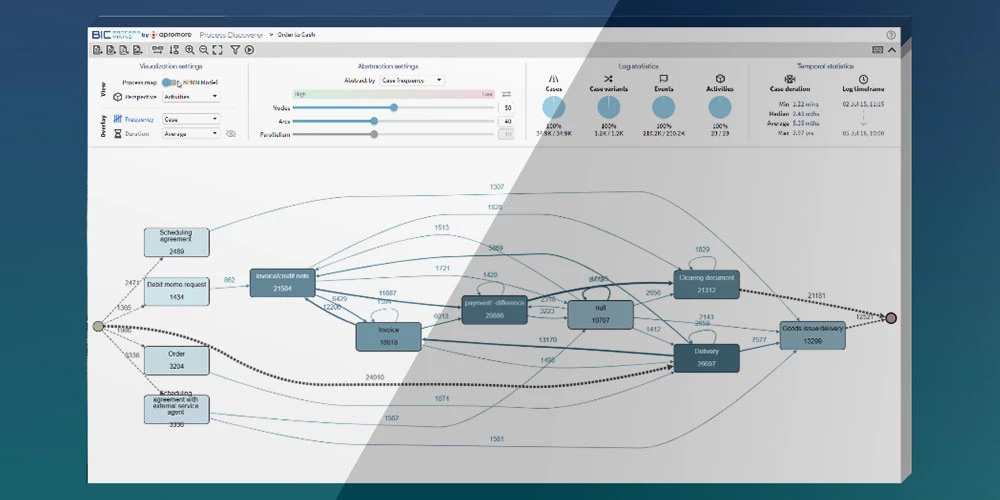Open the filter funnel tool

[235, 50]
